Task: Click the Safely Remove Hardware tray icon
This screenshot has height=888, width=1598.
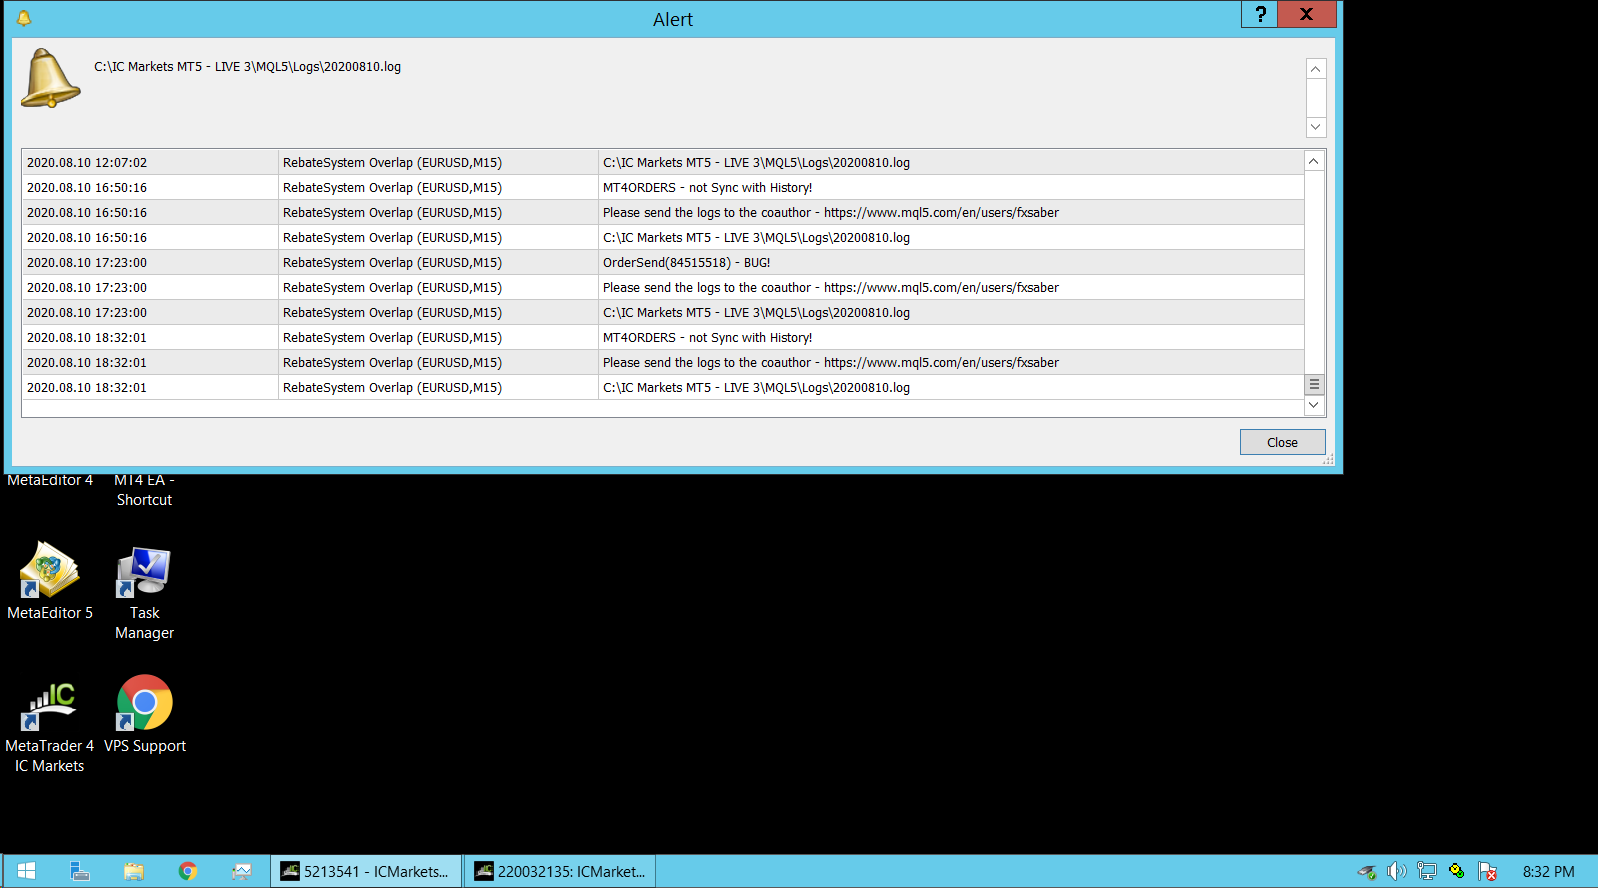Action: [1366, 872]
